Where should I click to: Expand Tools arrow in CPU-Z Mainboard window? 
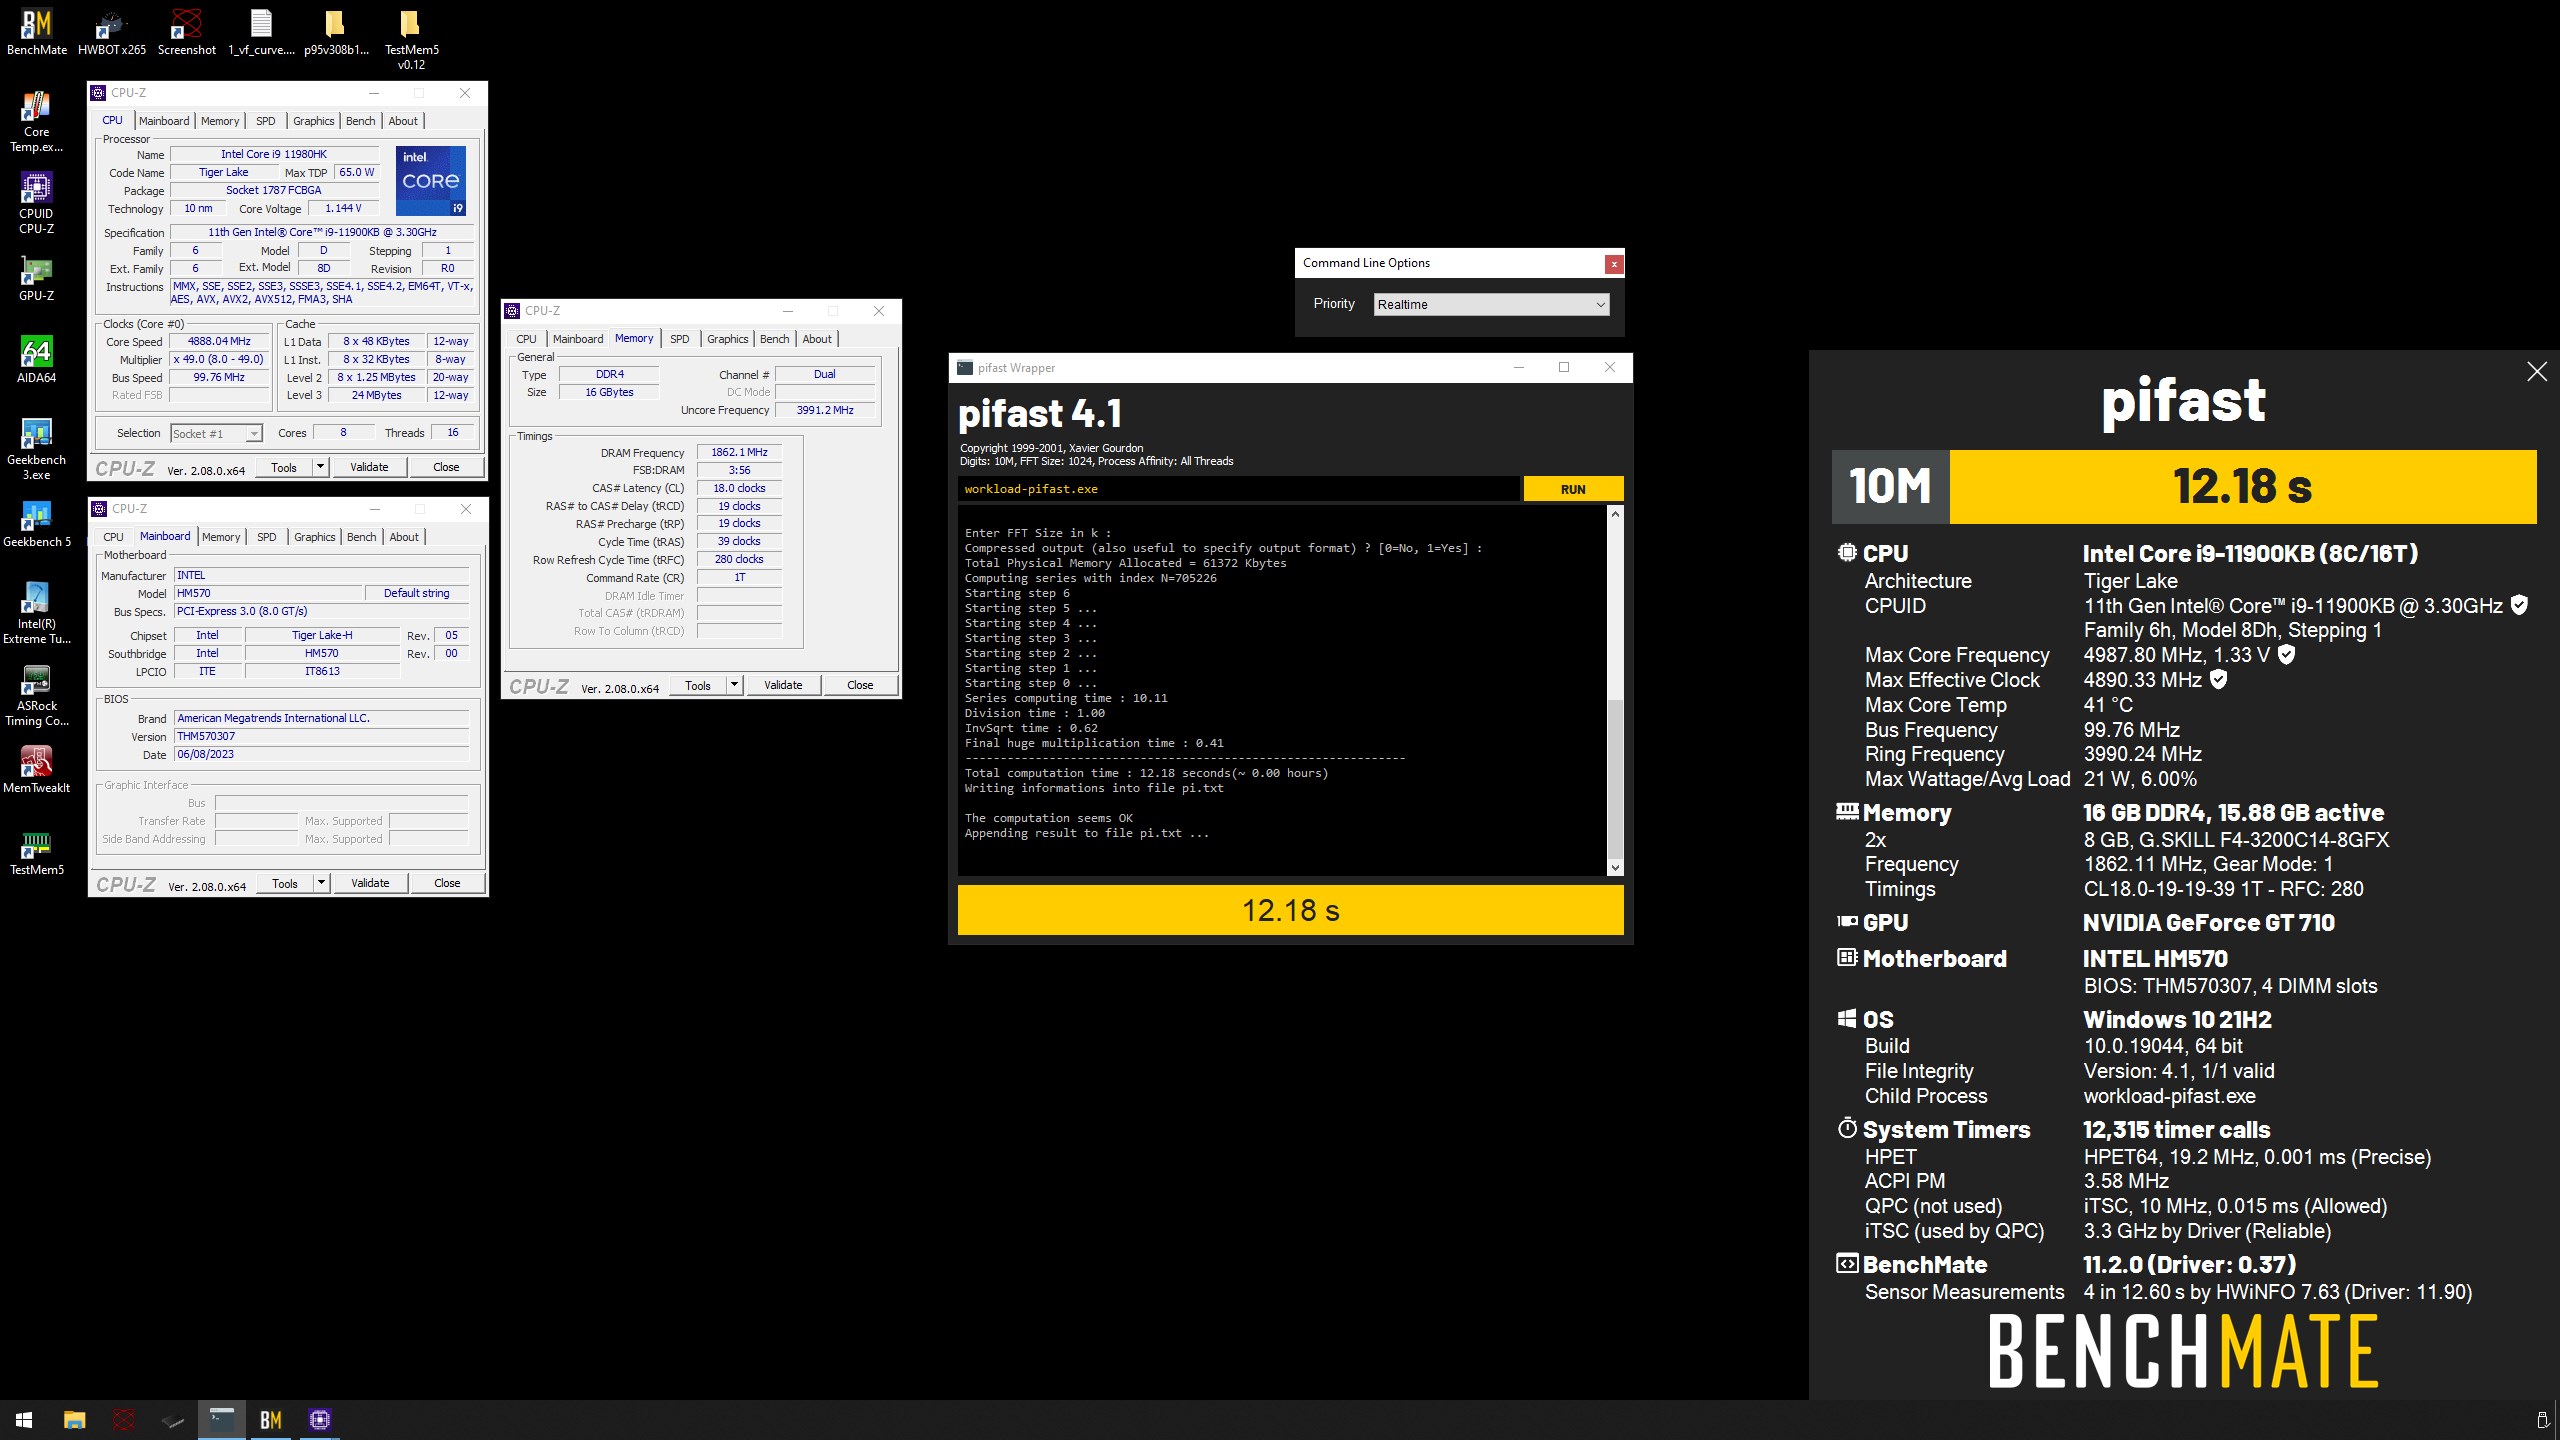[x=321, y=883]
